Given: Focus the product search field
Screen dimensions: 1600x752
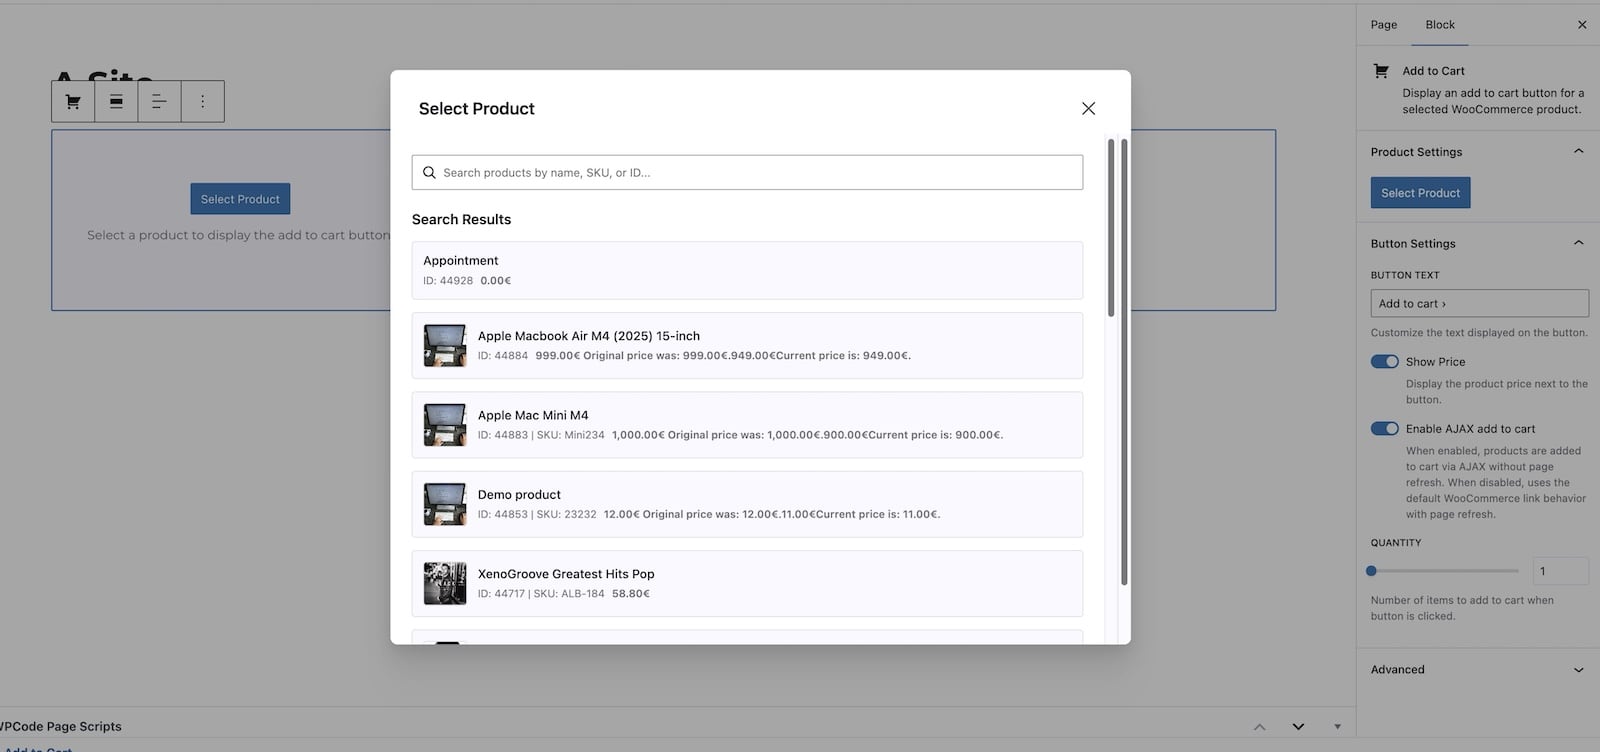Looking at the screenshot, I should point(747,172).
